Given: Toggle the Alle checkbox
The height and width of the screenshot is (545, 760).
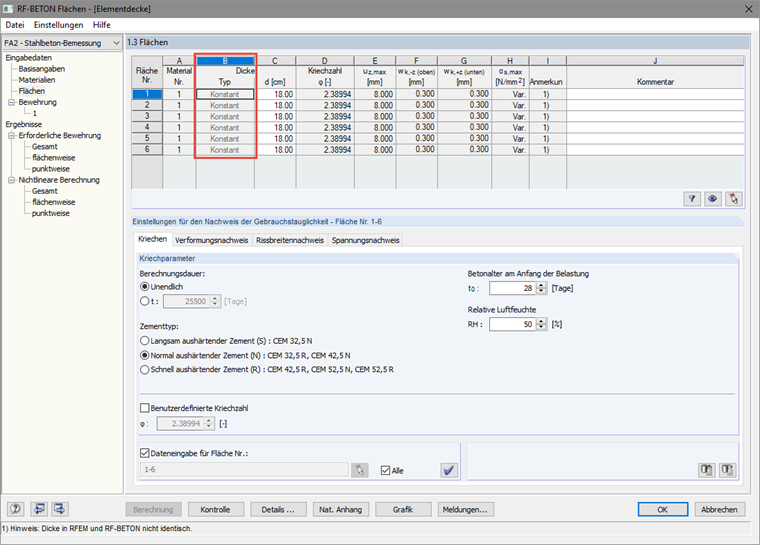Looking at the screenshot, I should [x=385, y=470].
